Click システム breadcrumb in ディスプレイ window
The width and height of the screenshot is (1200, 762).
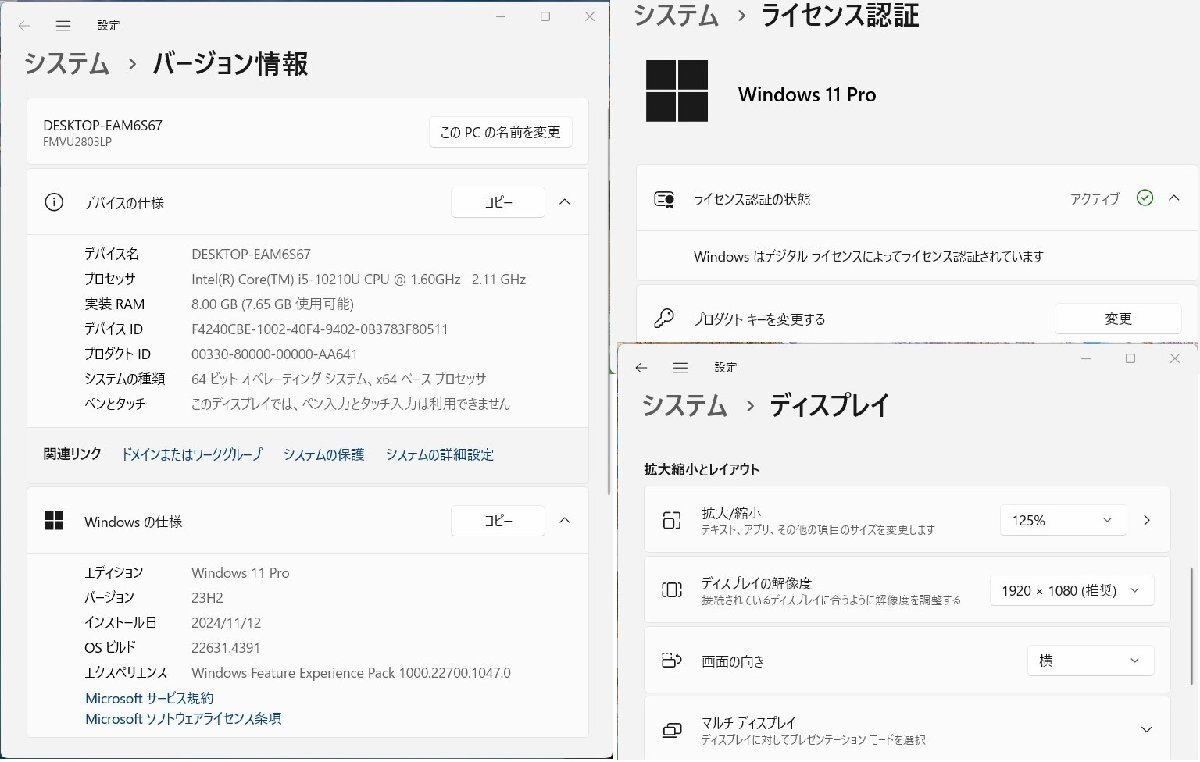(x=685, y=405)
